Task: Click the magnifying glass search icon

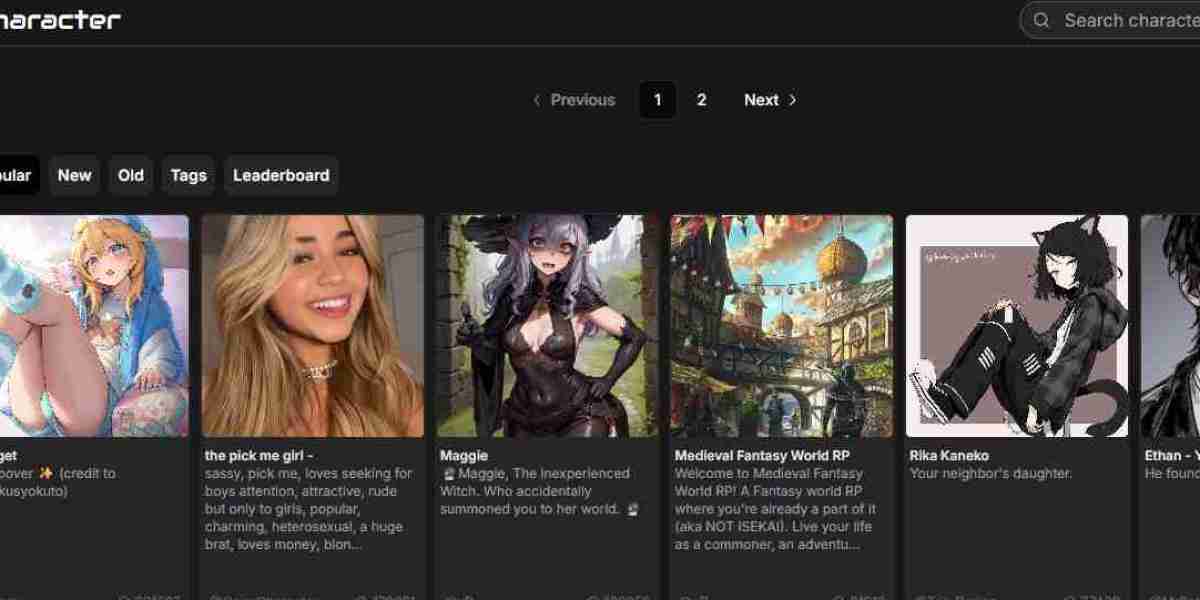Action: point(1041,20)
